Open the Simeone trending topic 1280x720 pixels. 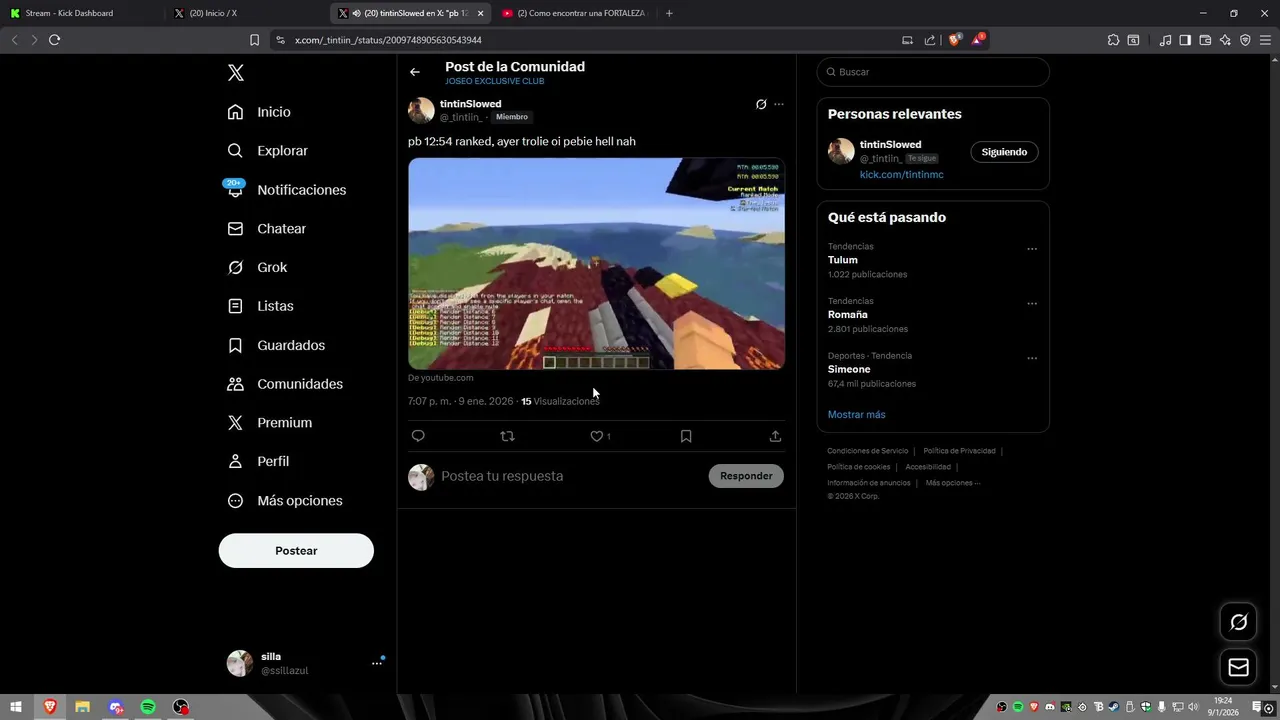(x=849, y=370)
